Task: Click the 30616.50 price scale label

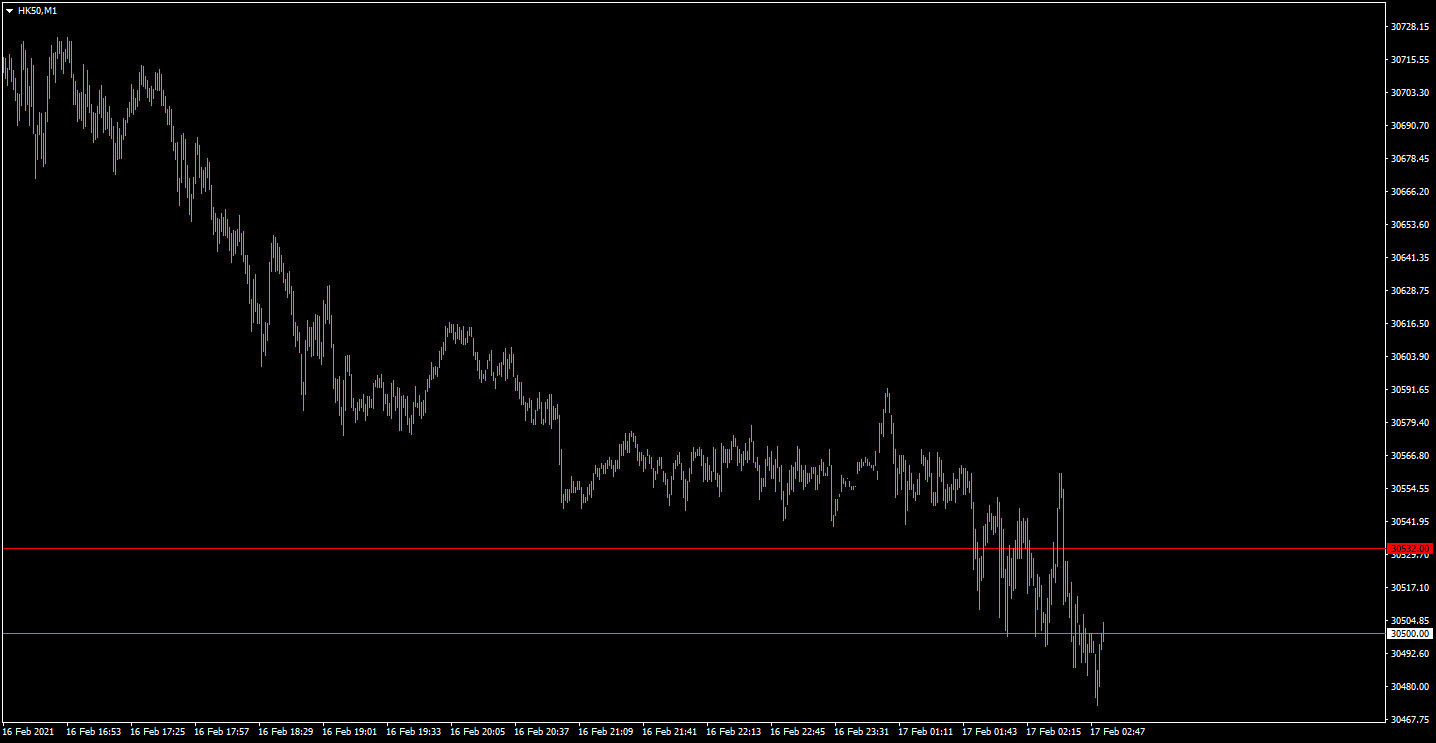Action: coord(1410,324)
